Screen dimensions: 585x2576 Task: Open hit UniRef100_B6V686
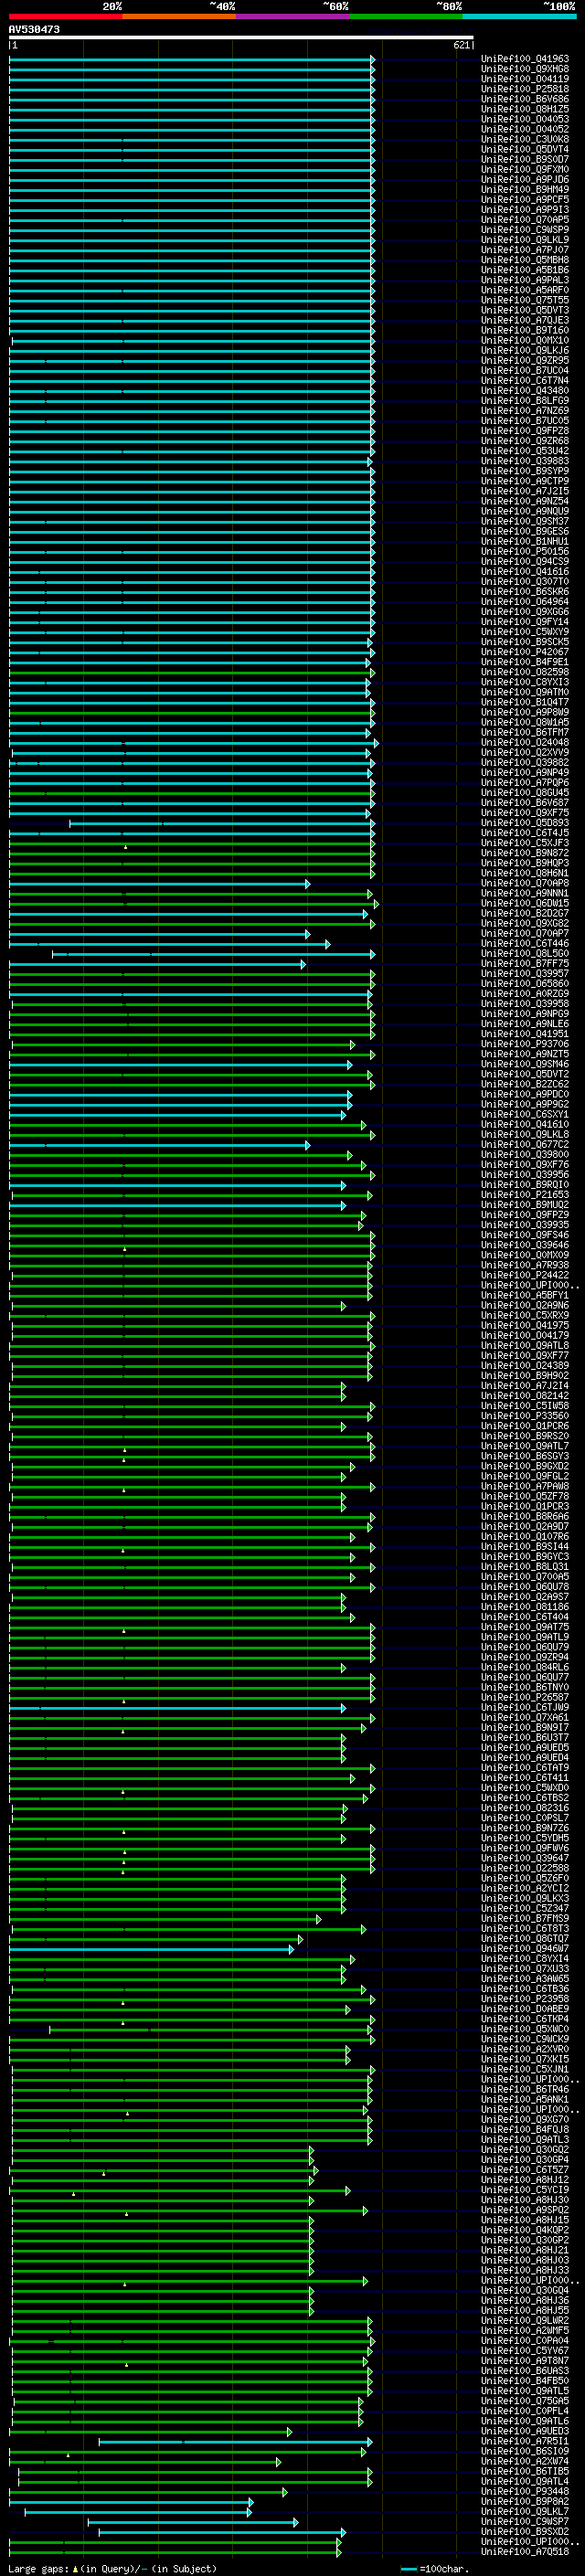(x=525, y=99)
